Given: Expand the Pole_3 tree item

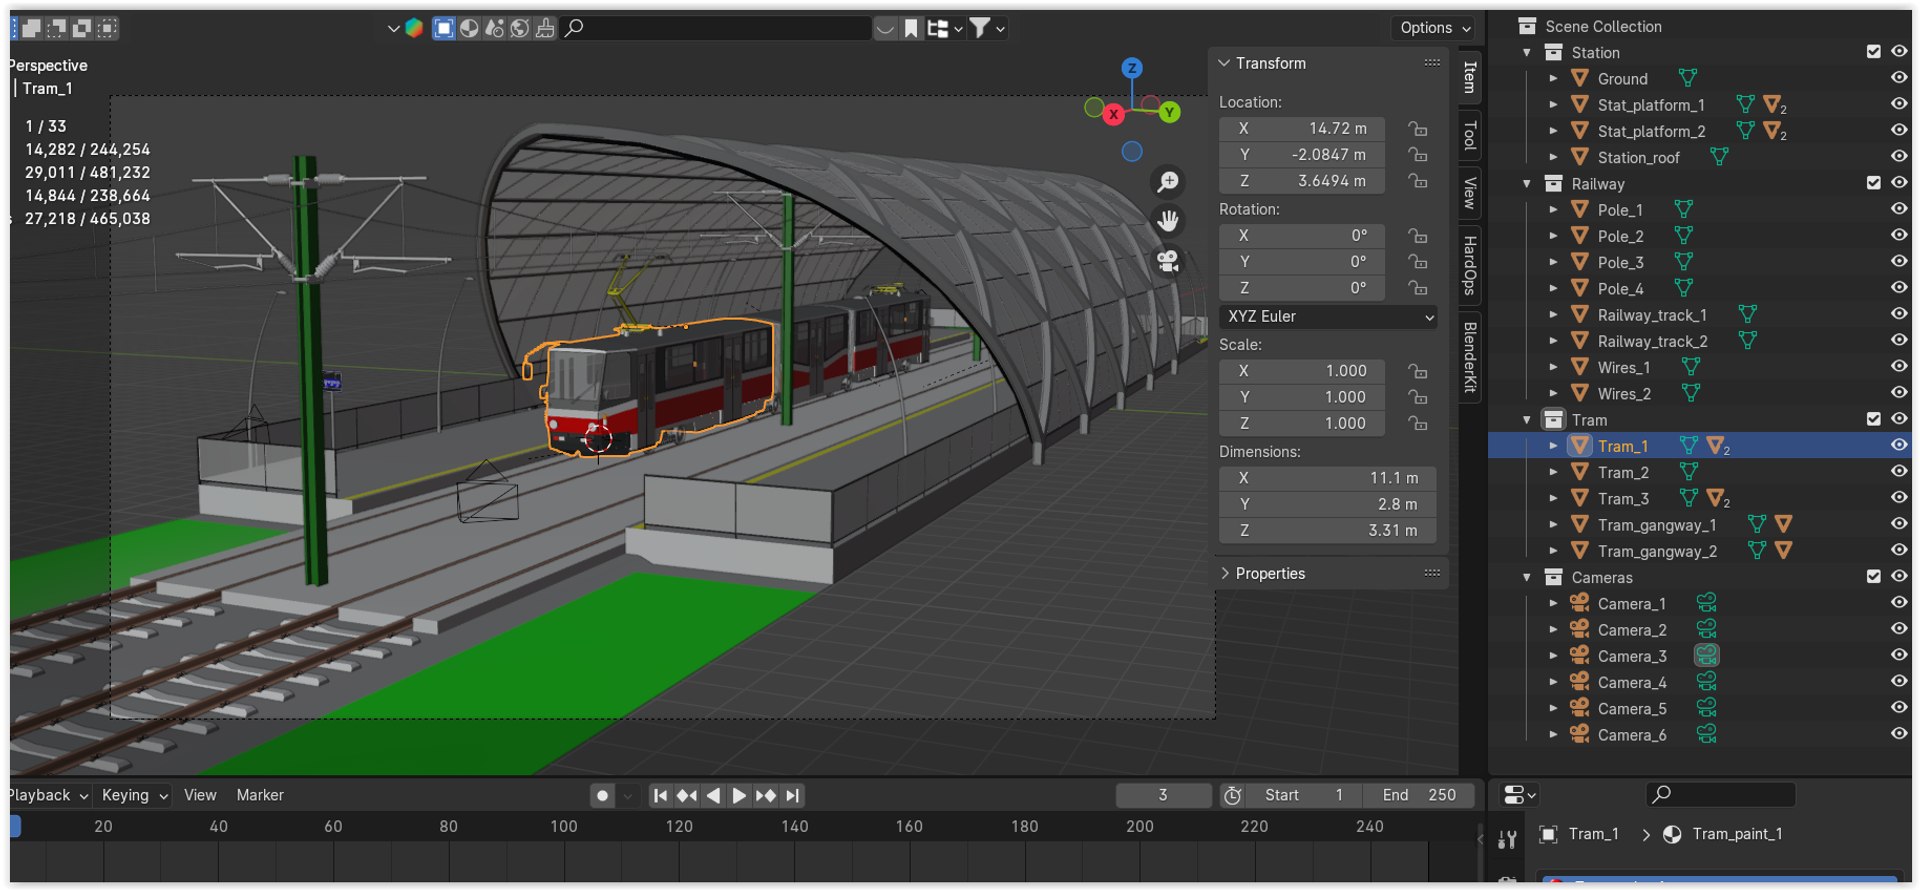Looking at the screenshot, I should [x=1553, y=263].
